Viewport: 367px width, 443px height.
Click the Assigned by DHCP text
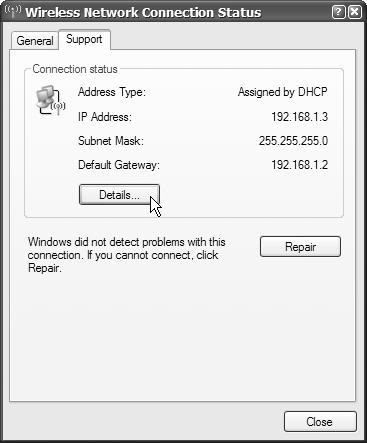283,92
